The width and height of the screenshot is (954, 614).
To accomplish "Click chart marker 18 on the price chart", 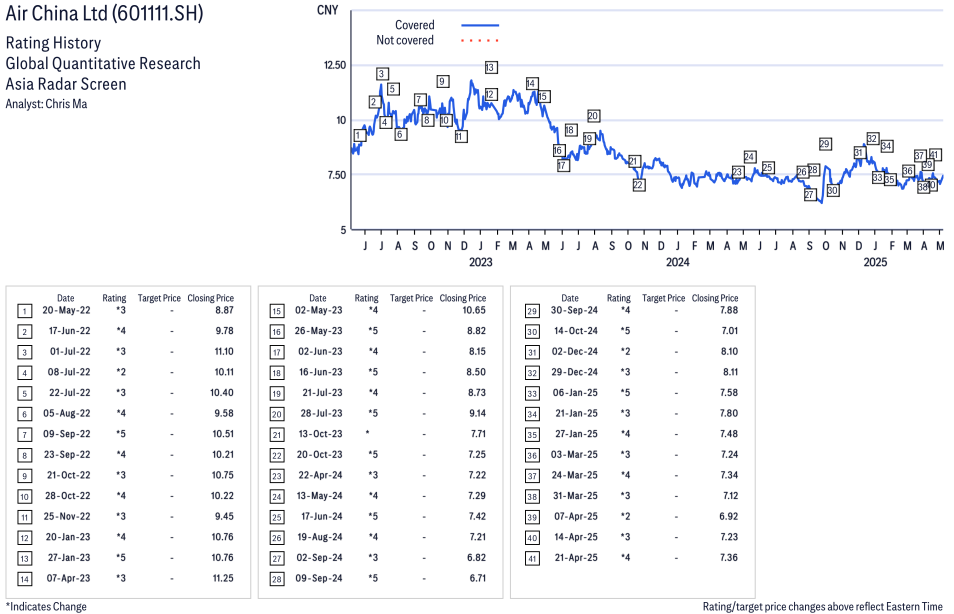I will (570, 130).
